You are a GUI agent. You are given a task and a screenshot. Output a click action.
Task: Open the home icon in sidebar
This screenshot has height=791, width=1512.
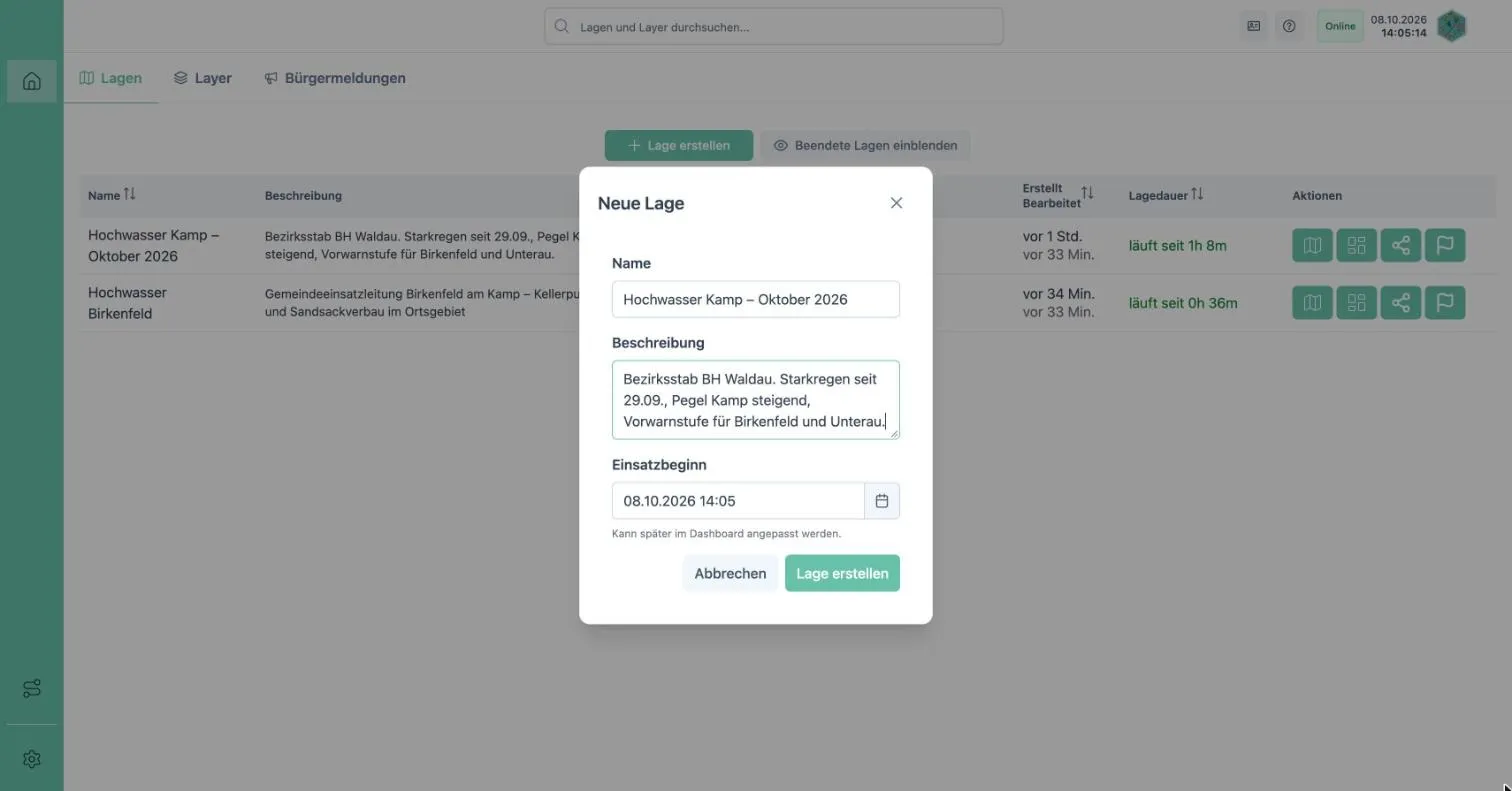(31, 81)
